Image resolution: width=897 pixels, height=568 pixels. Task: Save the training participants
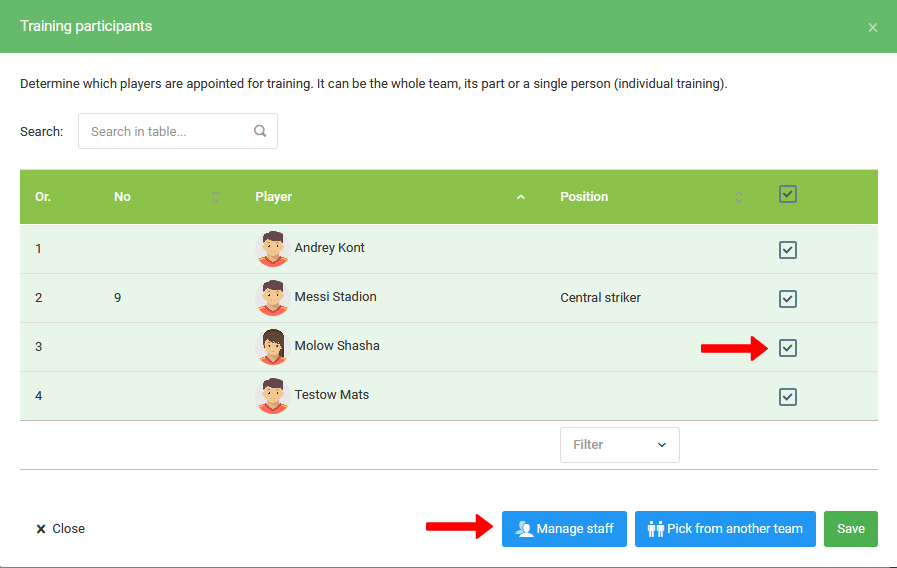pos(850,529)
